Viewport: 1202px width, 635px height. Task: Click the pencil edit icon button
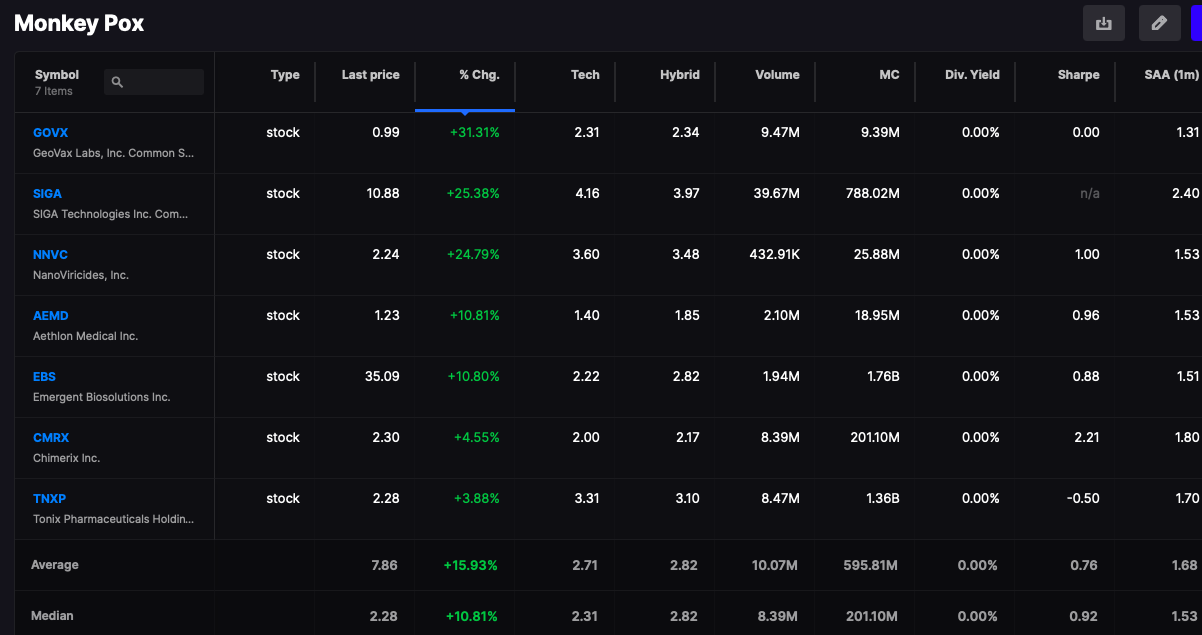coord(1160,23)
